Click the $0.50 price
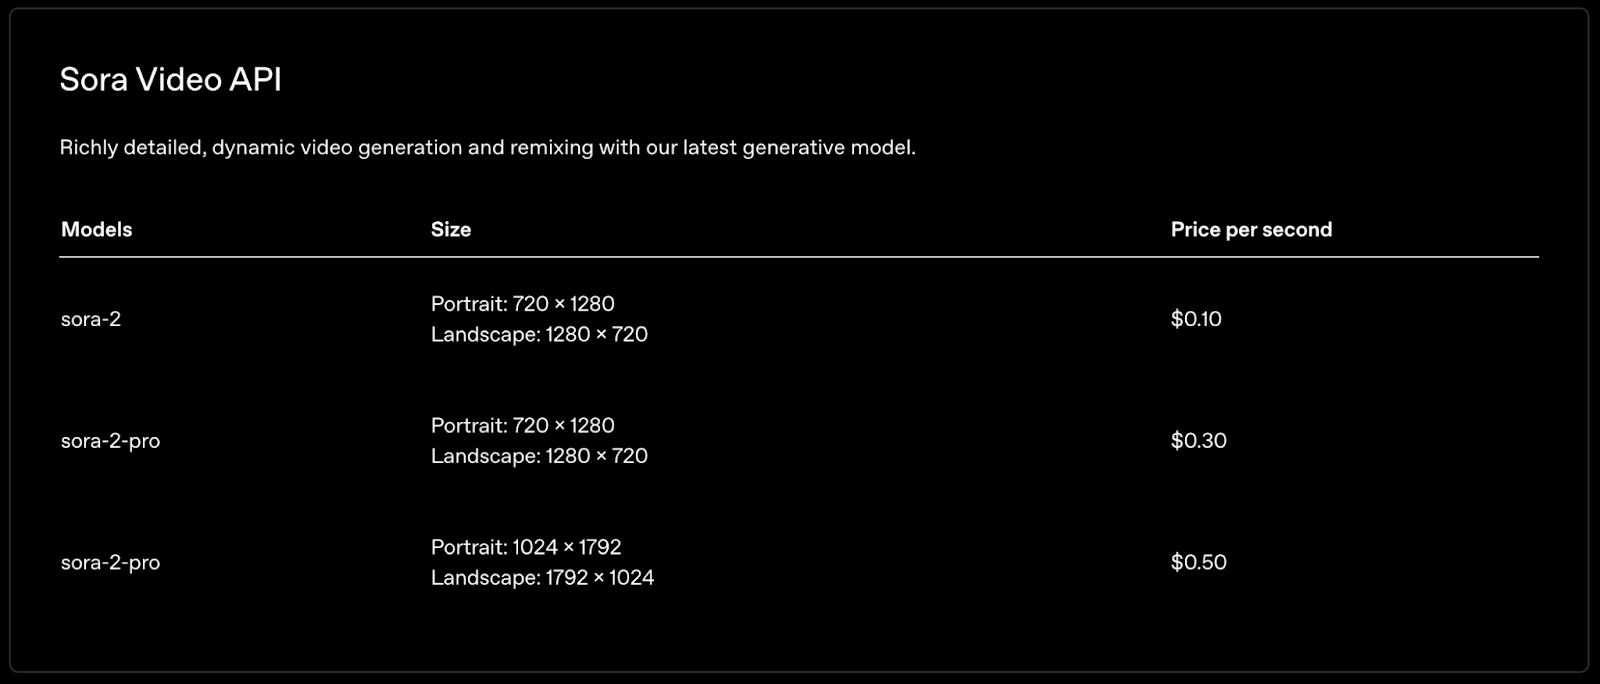Image resolution: width=1600 pixels, height=684 pixels. point(1198,563)
